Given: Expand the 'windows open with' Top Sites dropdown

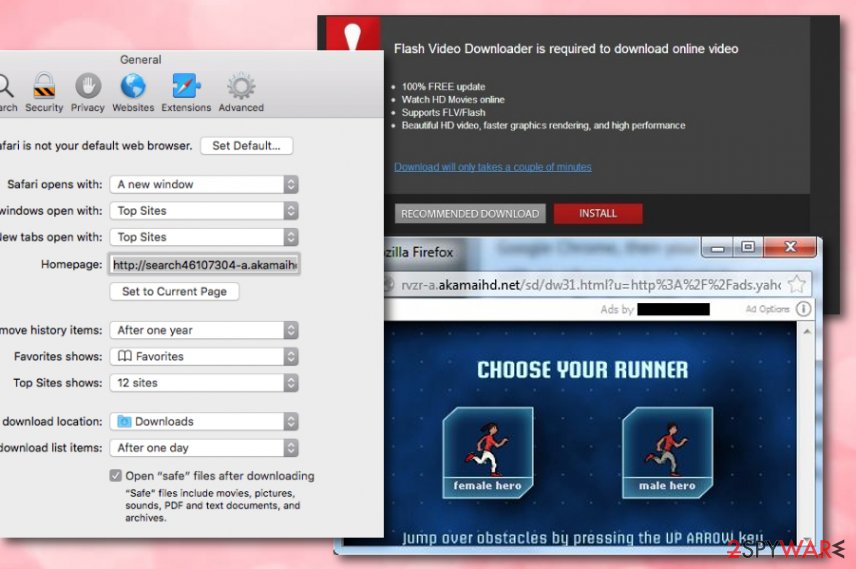Looking at the screenshot, I should (204, 211).
